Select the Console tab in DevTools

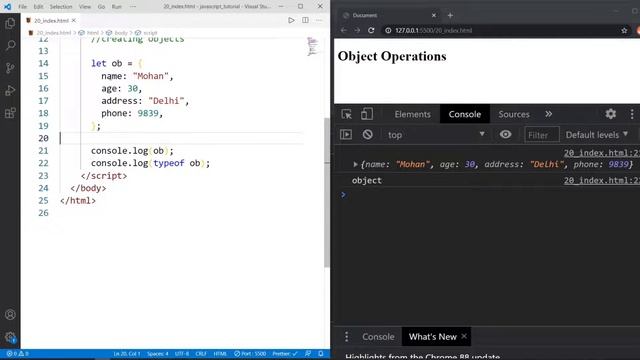464,114
